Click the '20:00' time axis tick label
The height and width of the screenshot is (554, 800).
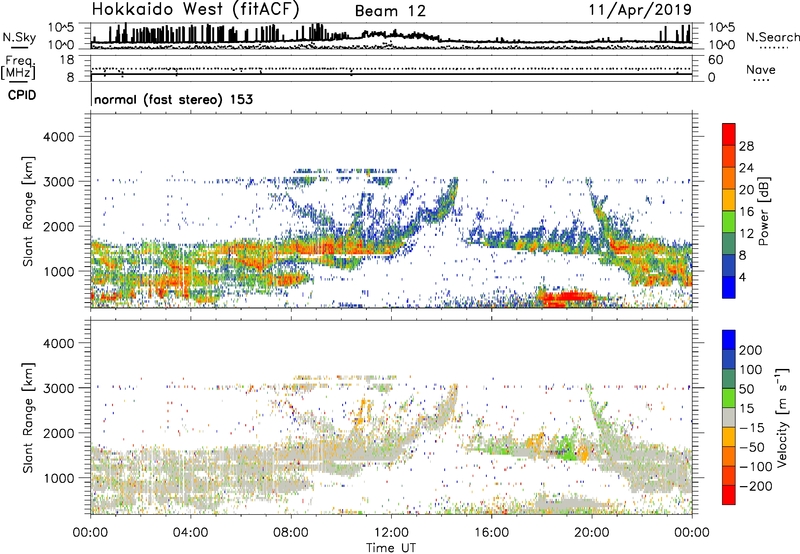pos(591,533)
